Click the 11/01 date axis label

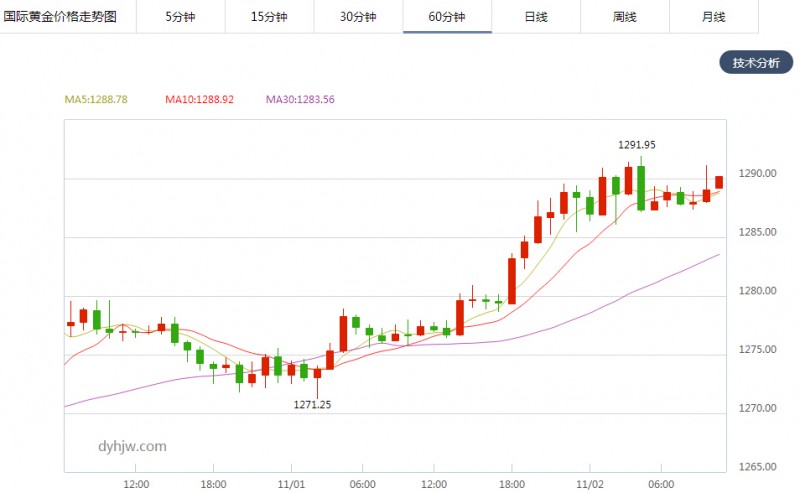tap(291, 484)
